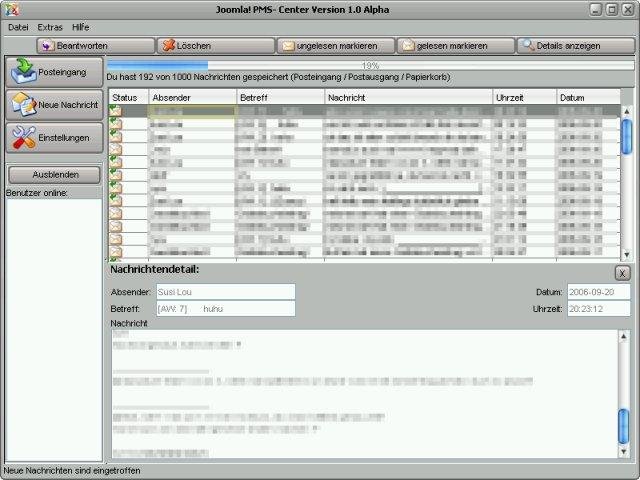Screen dimensions: 640x480
Task: Open the Extras menu
Action: 50,27
